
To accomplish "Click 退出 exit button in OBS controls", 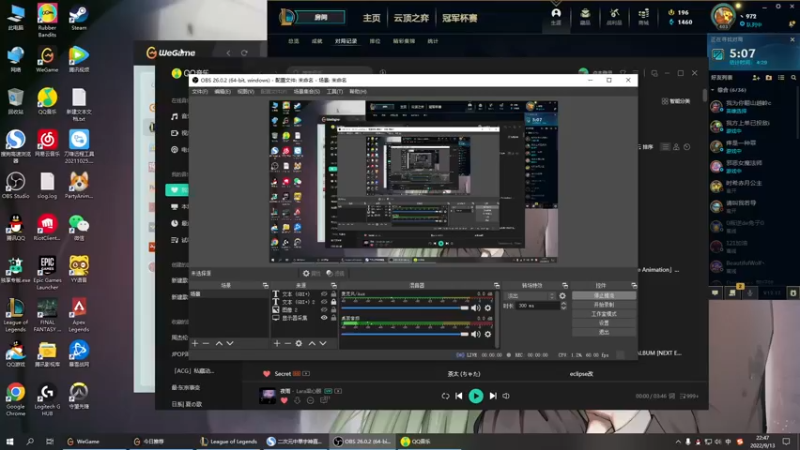I will tap(604, 332).
